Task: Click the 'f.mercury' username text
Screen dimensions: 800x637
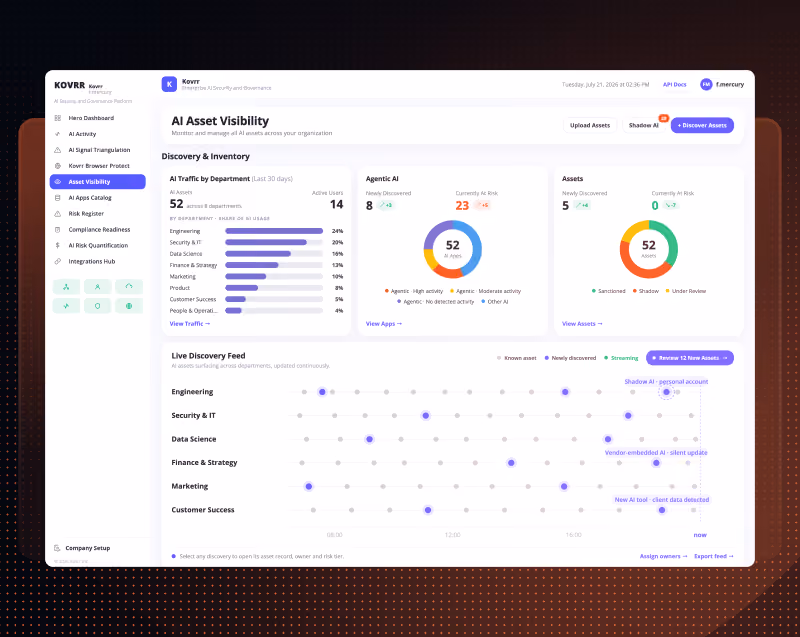Action: (x=730, y=85)
